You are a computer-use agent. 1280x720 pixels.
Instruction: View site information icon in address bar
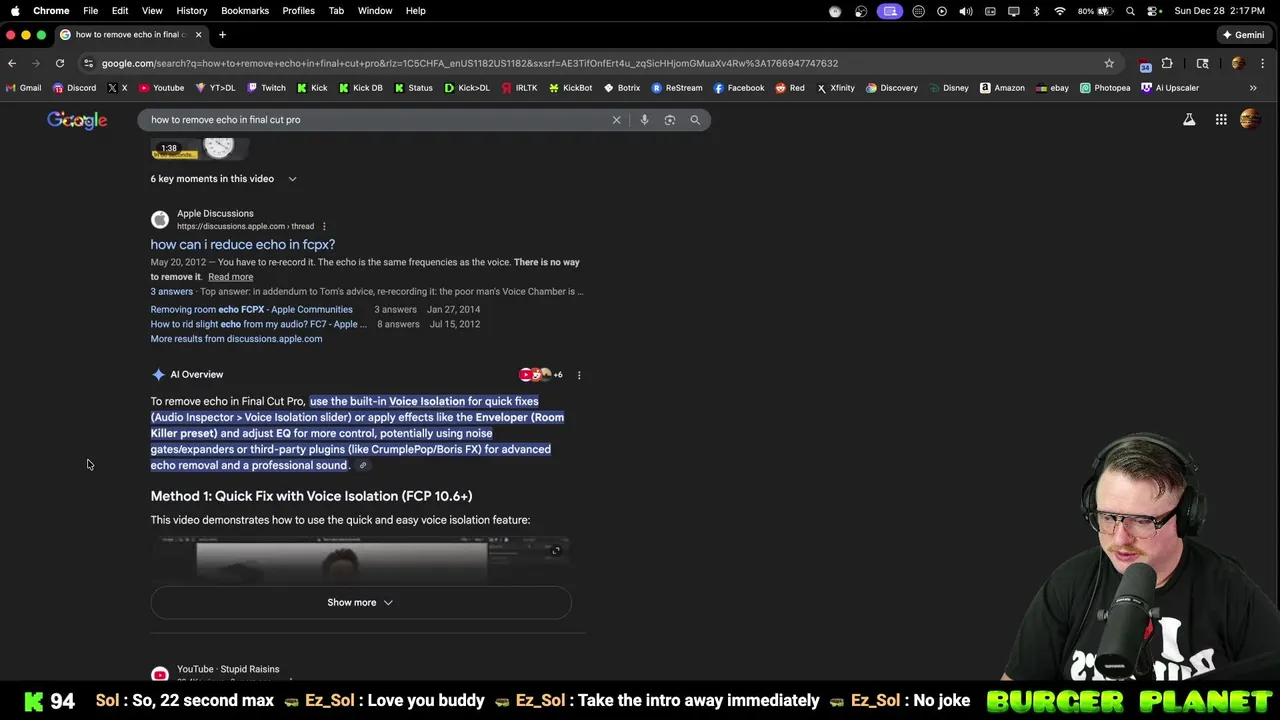click(89, 63)
